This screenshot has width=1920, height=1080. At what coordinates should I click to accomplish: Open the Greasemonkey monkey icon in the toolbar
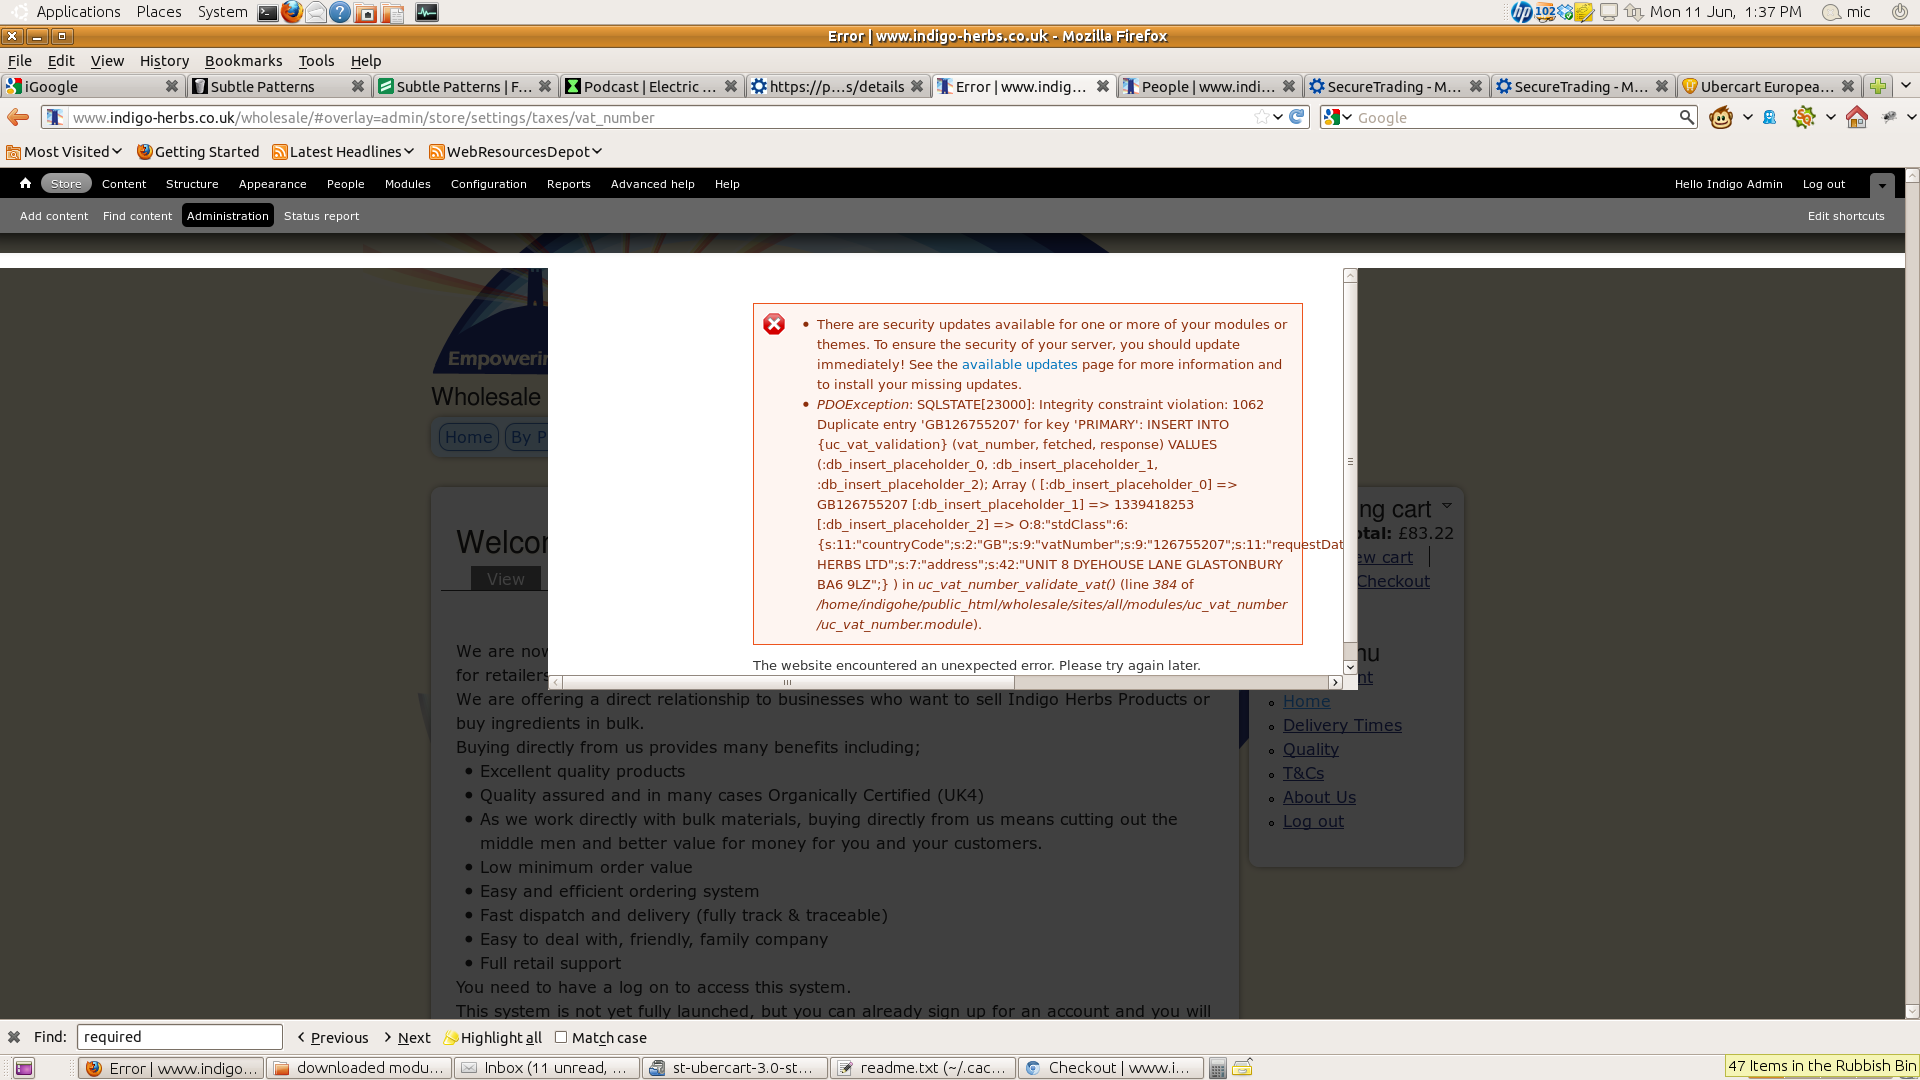1720,117
